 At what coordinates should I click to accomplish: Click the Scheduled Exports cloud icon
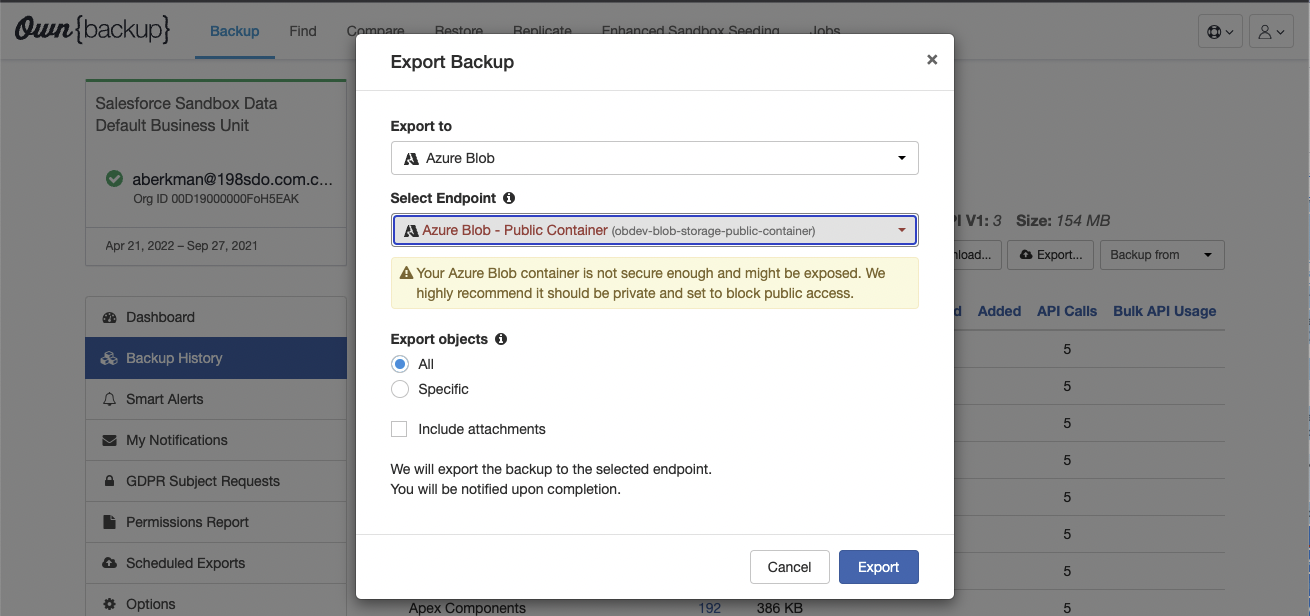110,563
